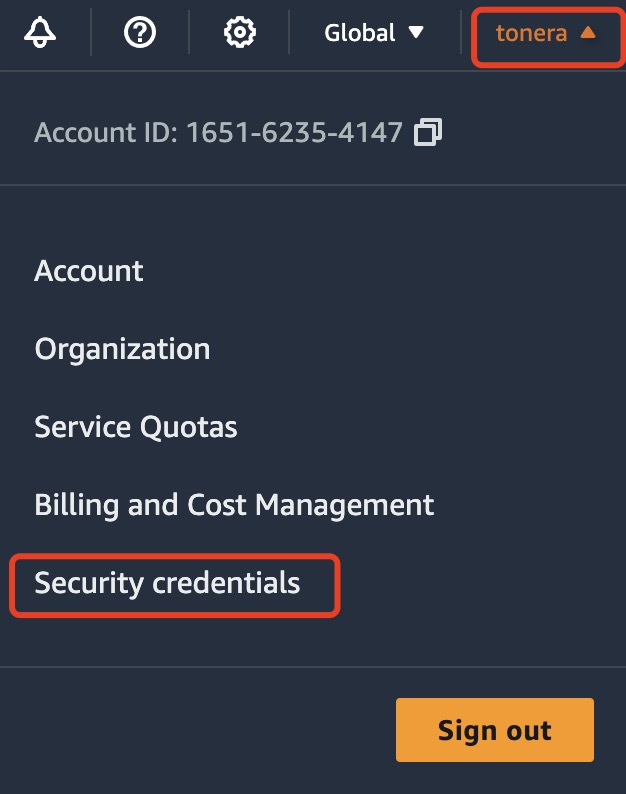626x794 pixels.
Task: Open Security credentials
Action: point(167,583)
